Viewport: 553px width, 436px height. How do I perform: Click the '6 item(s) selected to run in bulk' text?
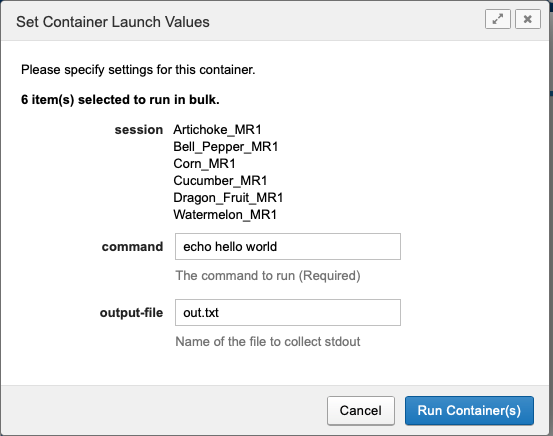click(120, 100)
